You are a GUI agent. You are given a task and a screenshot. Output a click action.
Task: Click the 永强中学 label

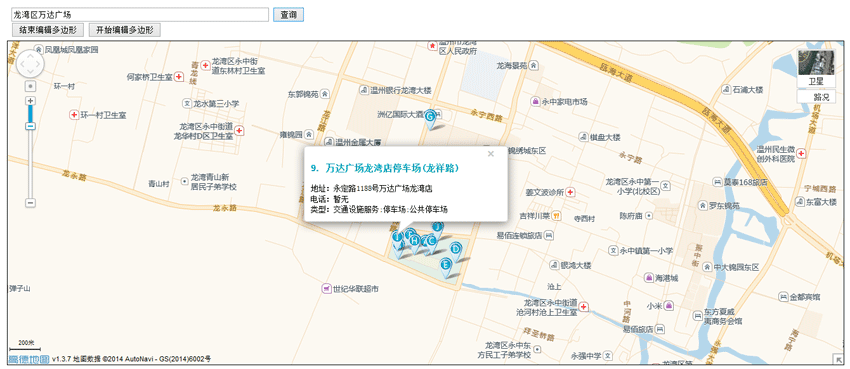[586, 356]
